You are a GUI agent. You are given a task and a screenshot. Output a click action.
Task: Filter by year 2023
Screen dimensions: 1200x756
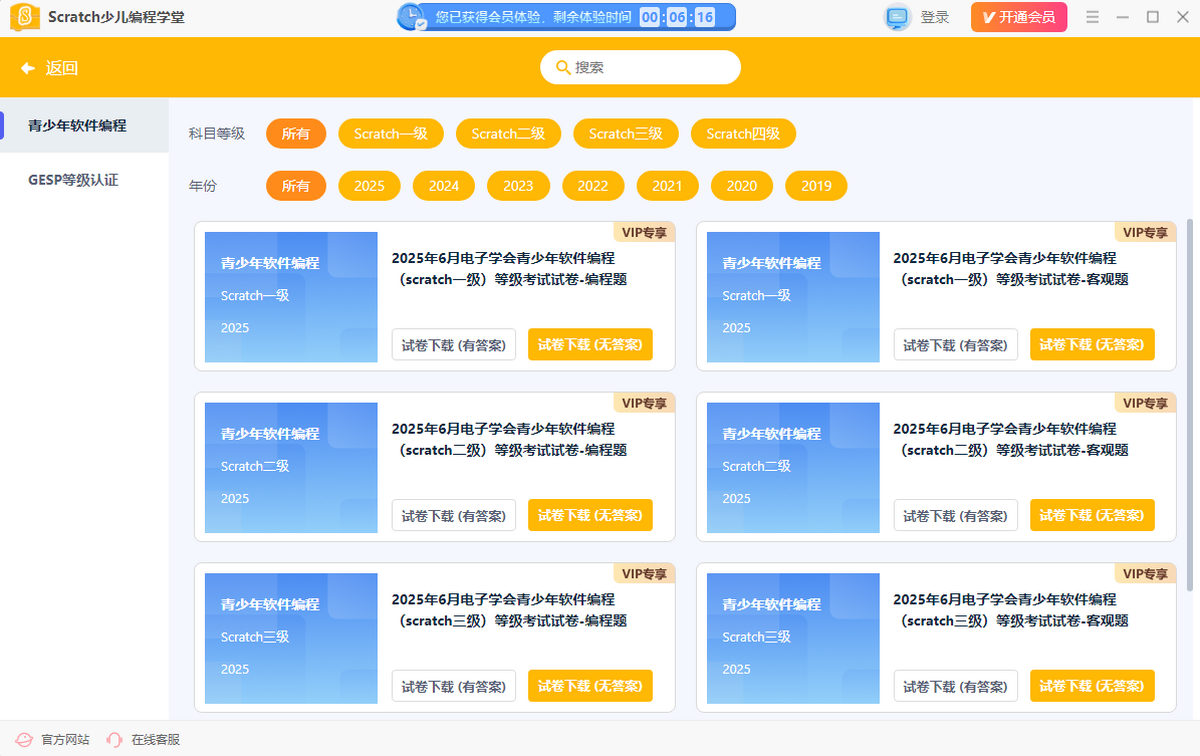point(518,186)
